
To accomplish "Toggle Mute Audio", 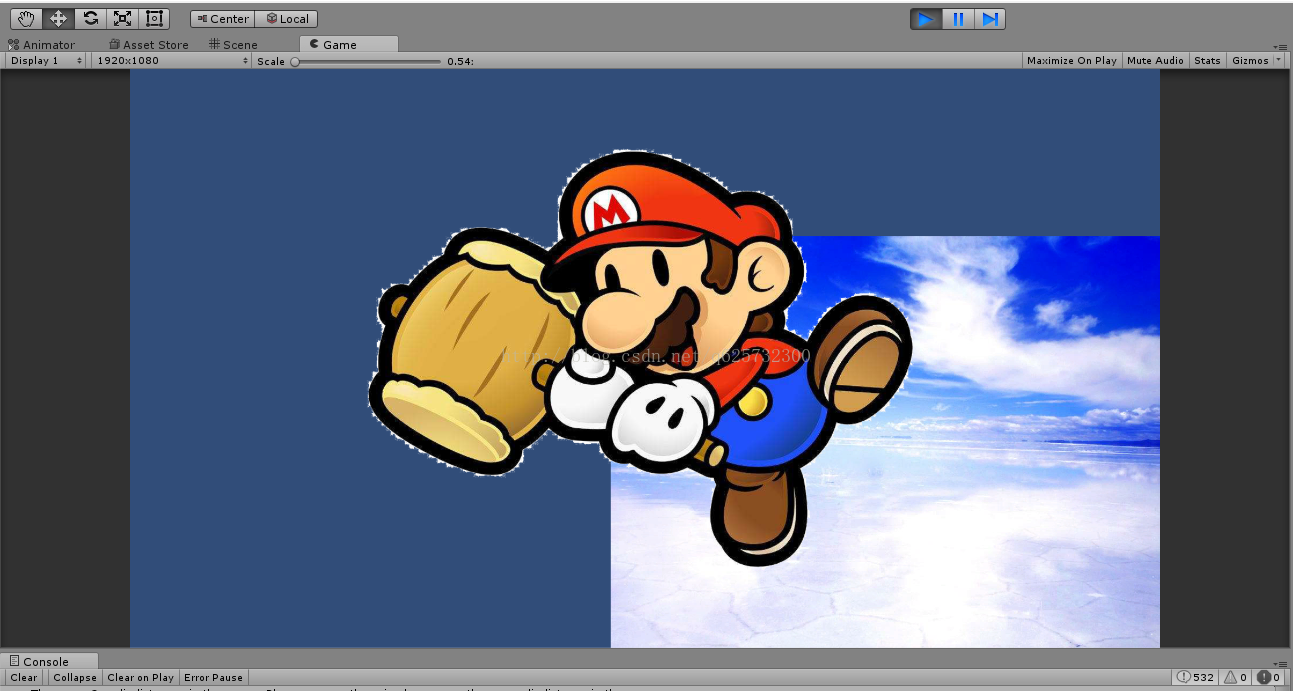I will click(1155, 61).
